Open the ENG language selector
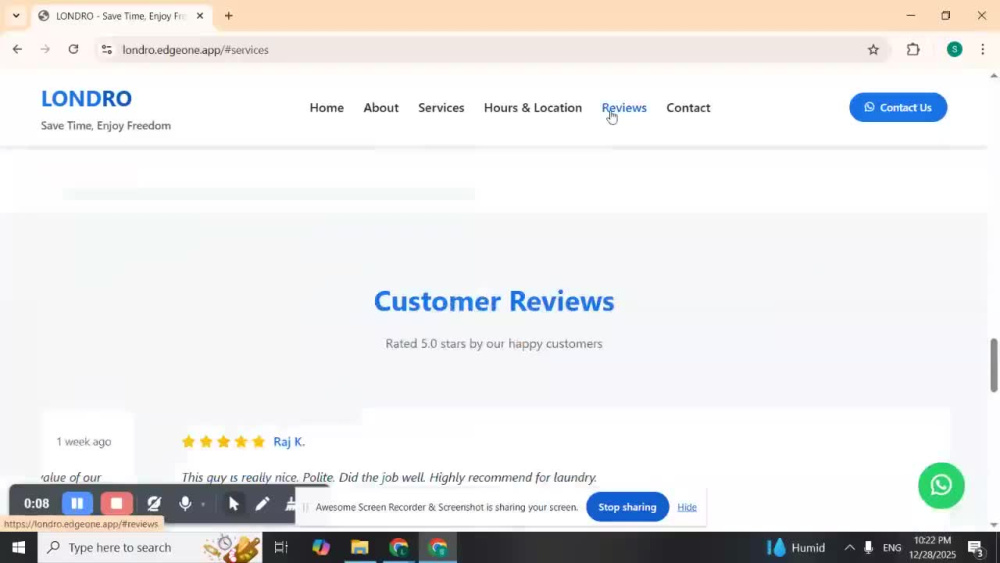The height and width of the screenshot is (563, 1000). (892, 547)
